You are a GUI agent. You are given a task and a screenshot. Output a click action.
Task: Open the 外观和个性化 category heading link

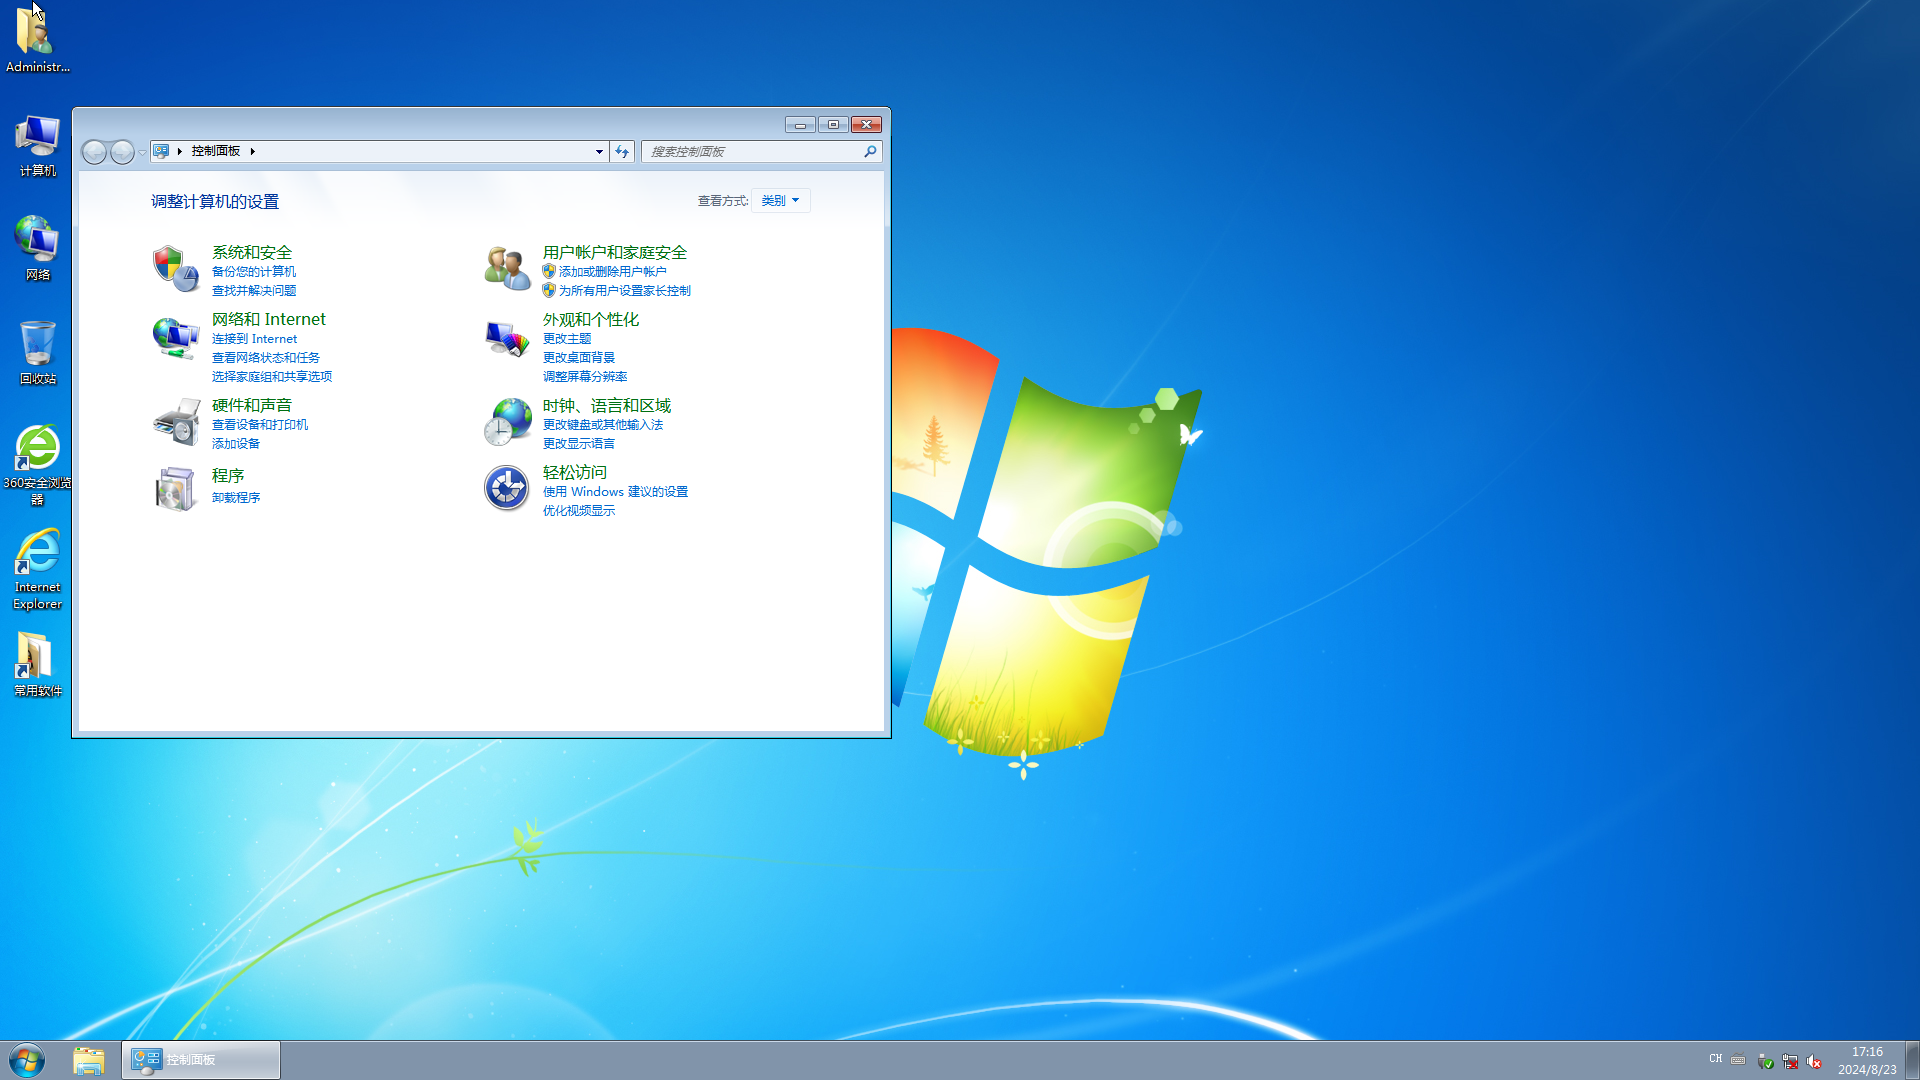[591, 320]
